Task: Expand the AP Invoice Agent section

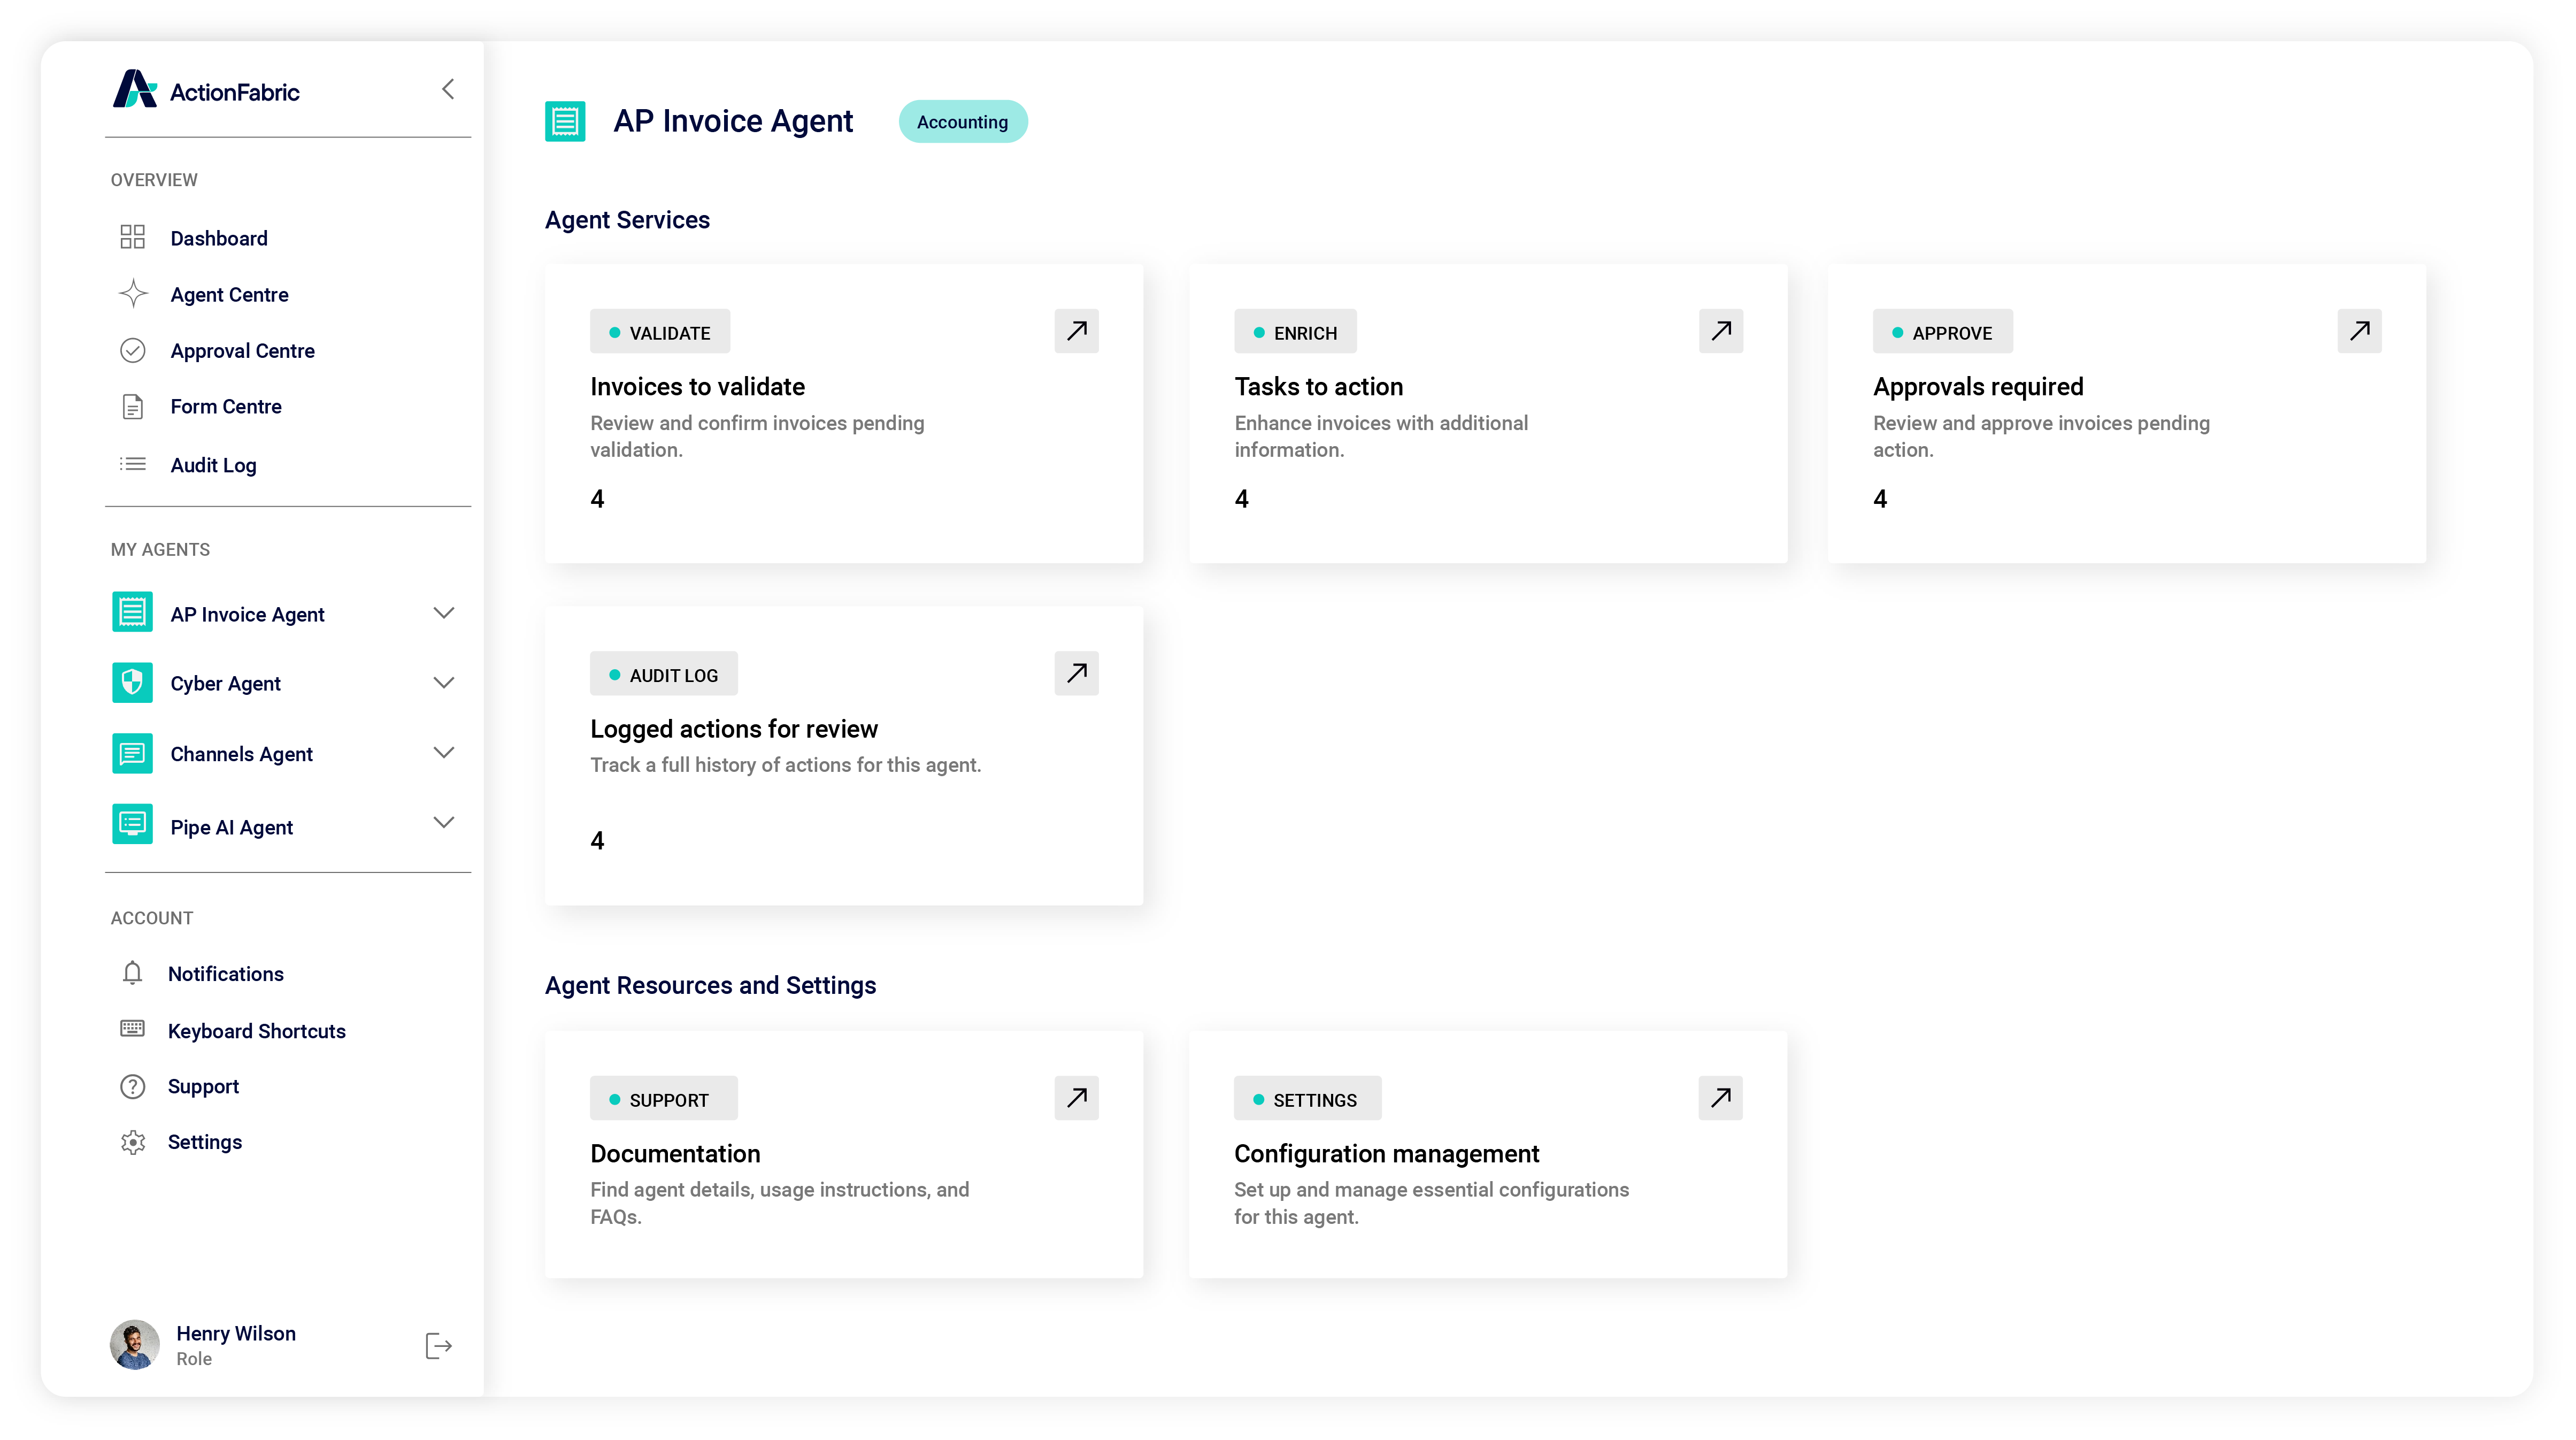Action: (x=444, y=612)
